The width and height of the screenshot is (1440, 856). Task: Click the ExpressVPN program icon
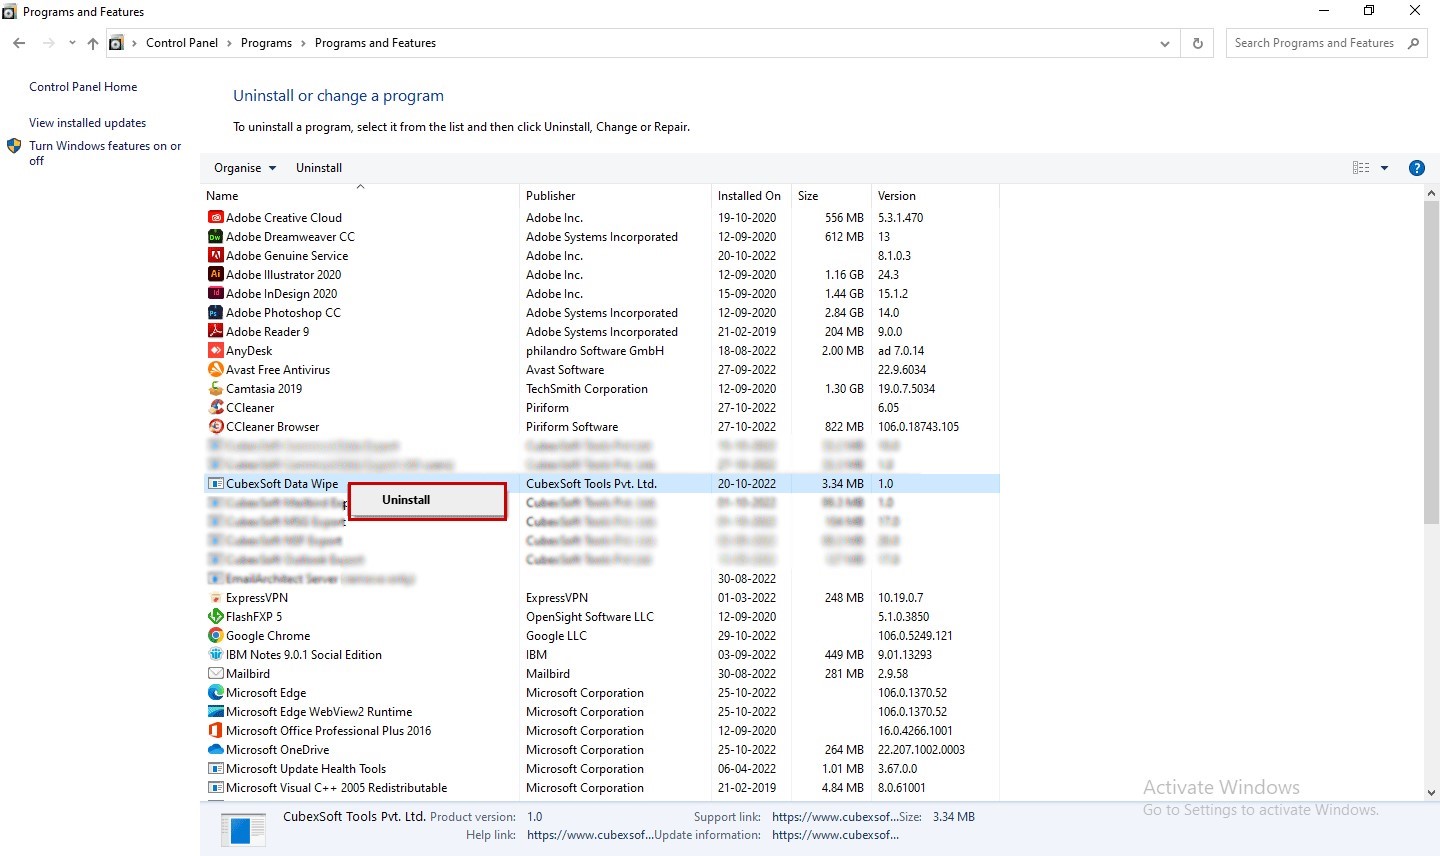click(215, 597)
